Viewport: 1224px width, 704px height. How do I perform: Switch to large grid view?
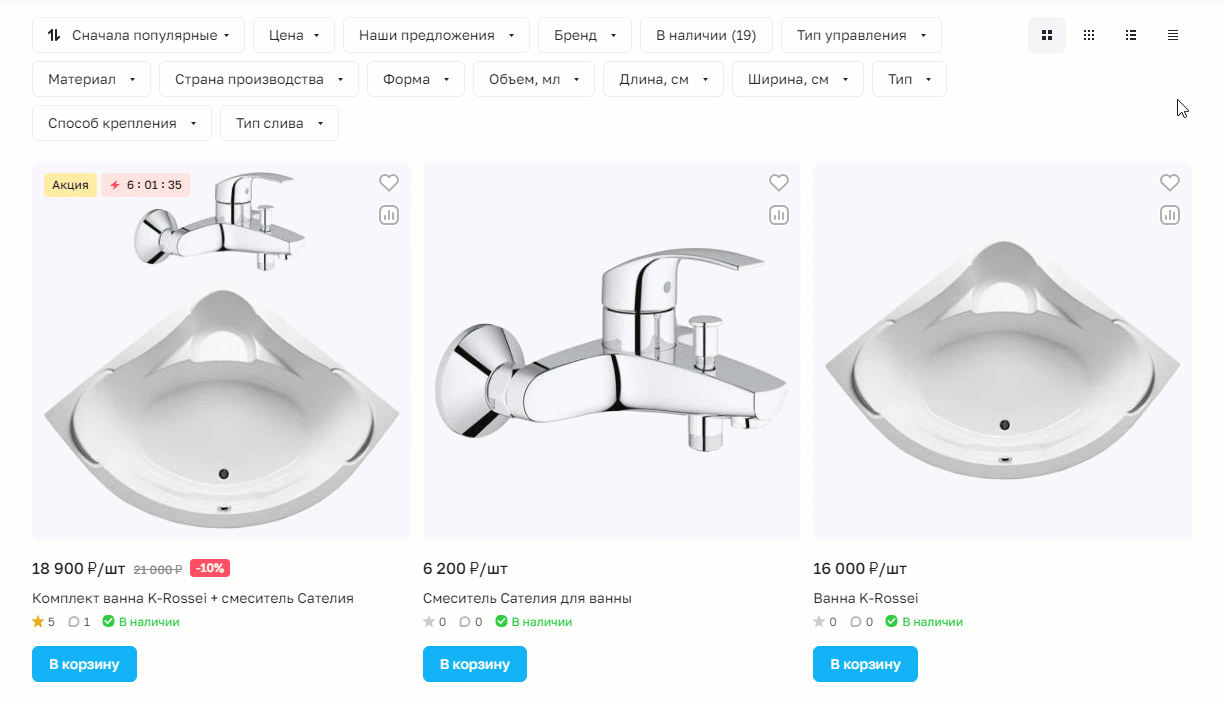coord(1047,35)
